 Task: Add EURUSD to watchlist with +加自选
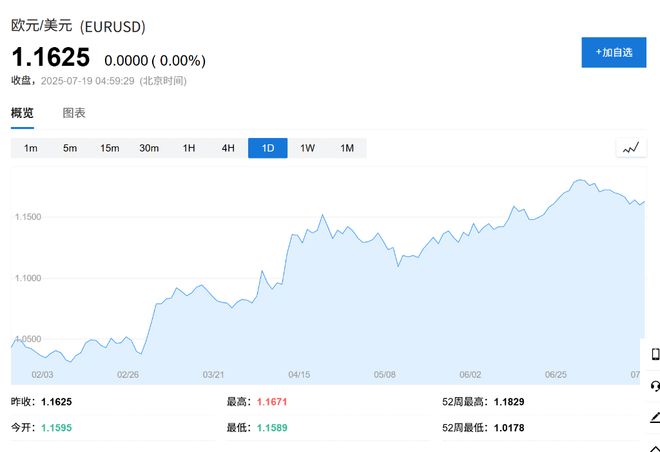coord(614,52)
